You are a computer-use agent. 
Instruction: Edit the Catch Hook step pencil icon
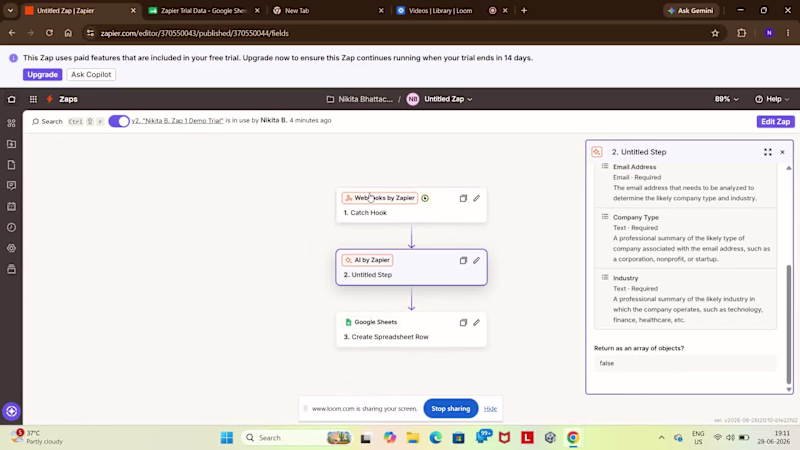tap(477, 198)
